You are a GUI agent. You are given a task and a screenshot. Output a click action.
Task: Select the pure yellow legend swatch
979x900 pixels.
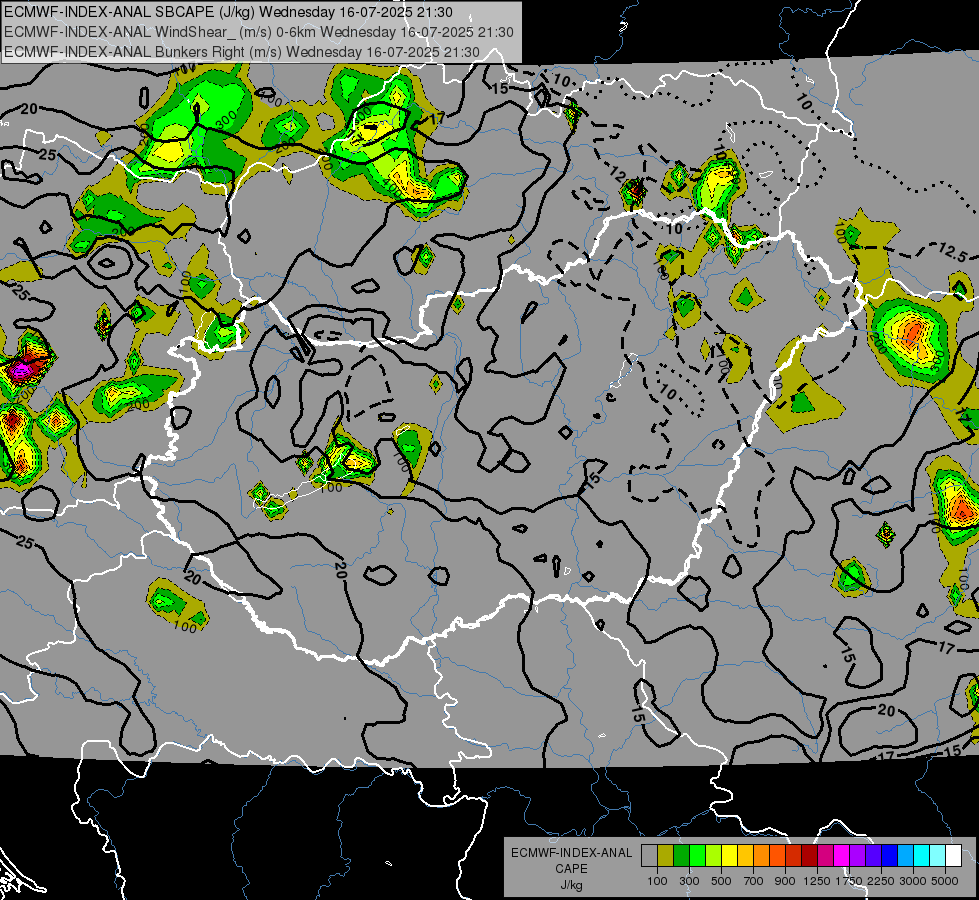click(729, 855)
